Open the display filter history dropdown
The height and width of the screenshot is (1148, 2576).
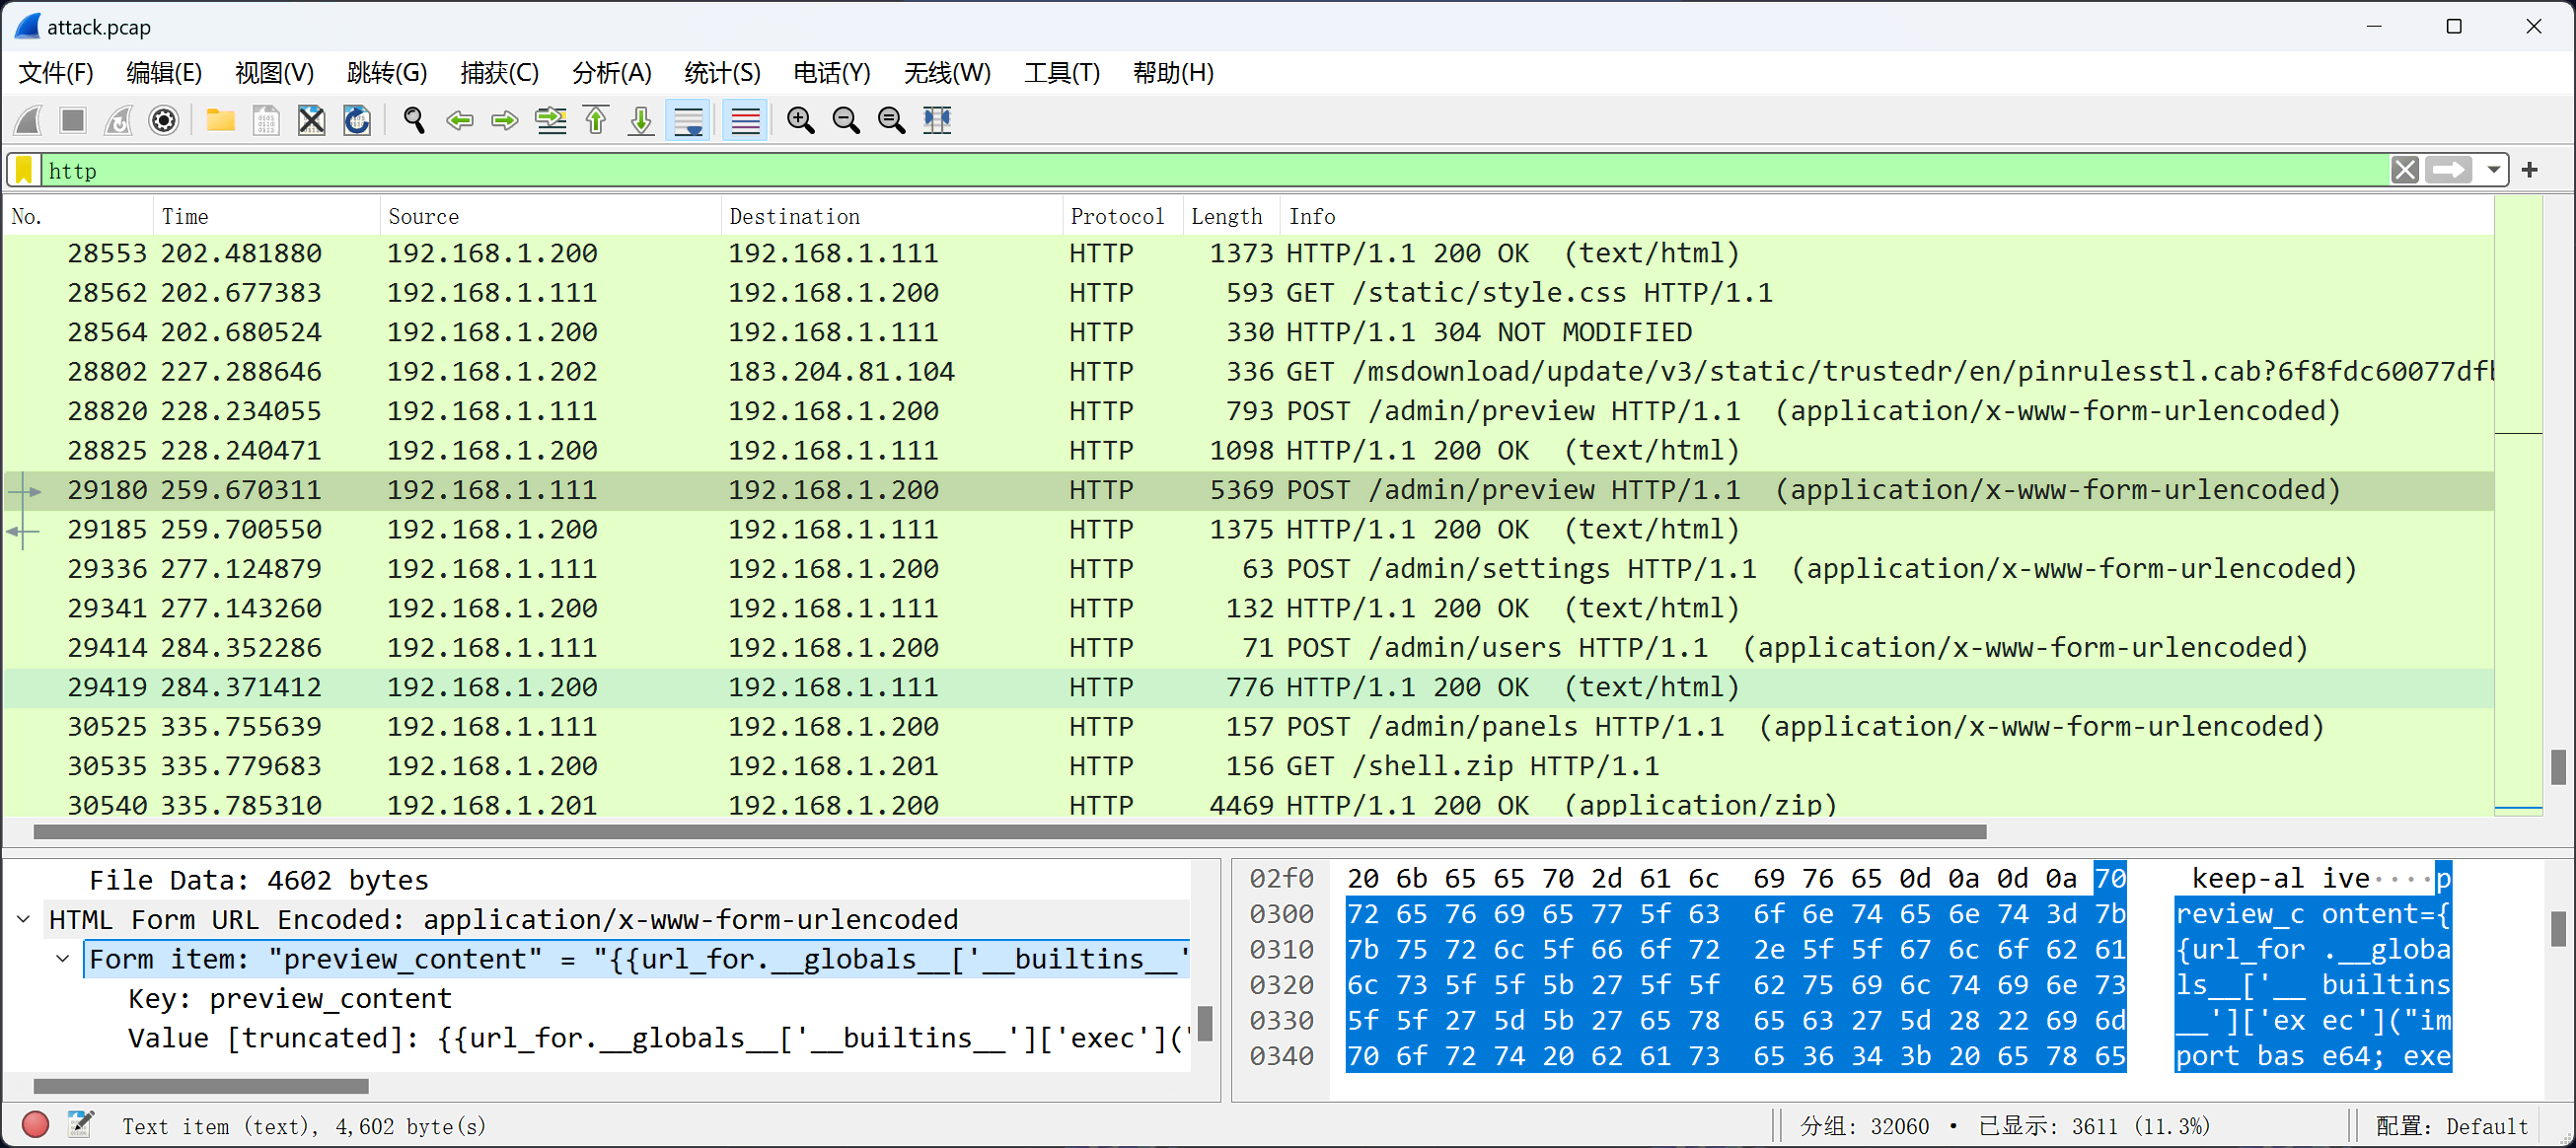pyautogui.click(x=2493, y=170)
